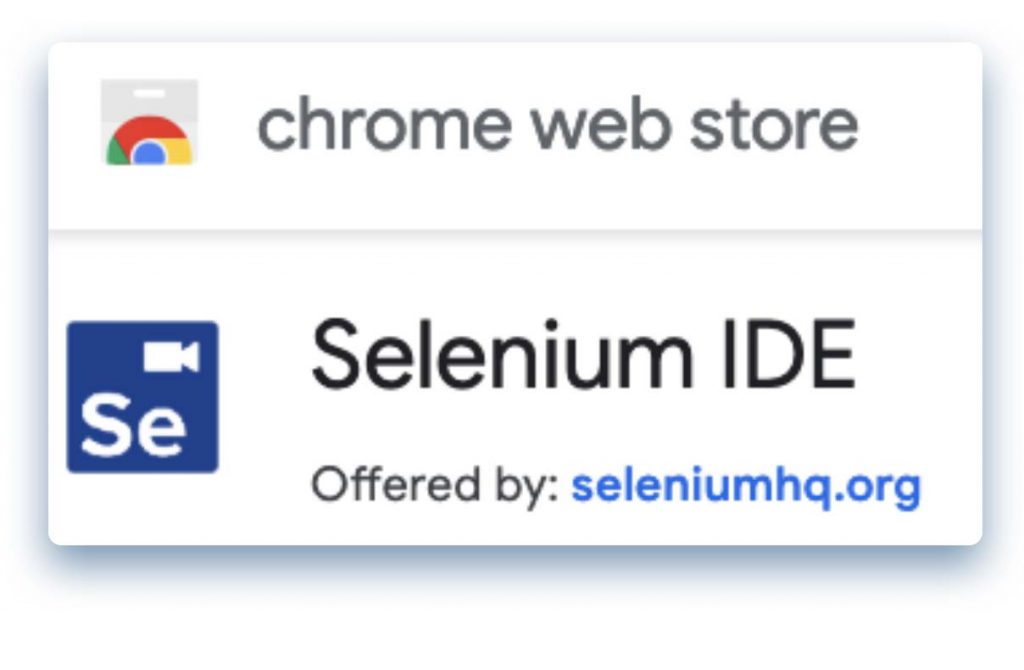Click empty header area right of "store"
Image resolution: width=1024 pixels, height=670 pixels.
tap(920, 124)
